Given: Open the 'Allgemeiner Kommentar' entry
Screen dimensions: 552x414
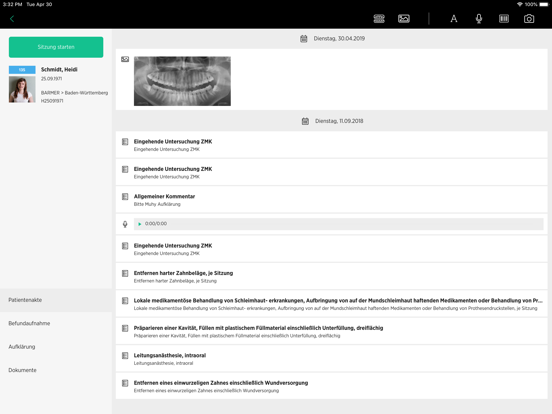Looking at the screenshot, I should [x=332, y=200].
